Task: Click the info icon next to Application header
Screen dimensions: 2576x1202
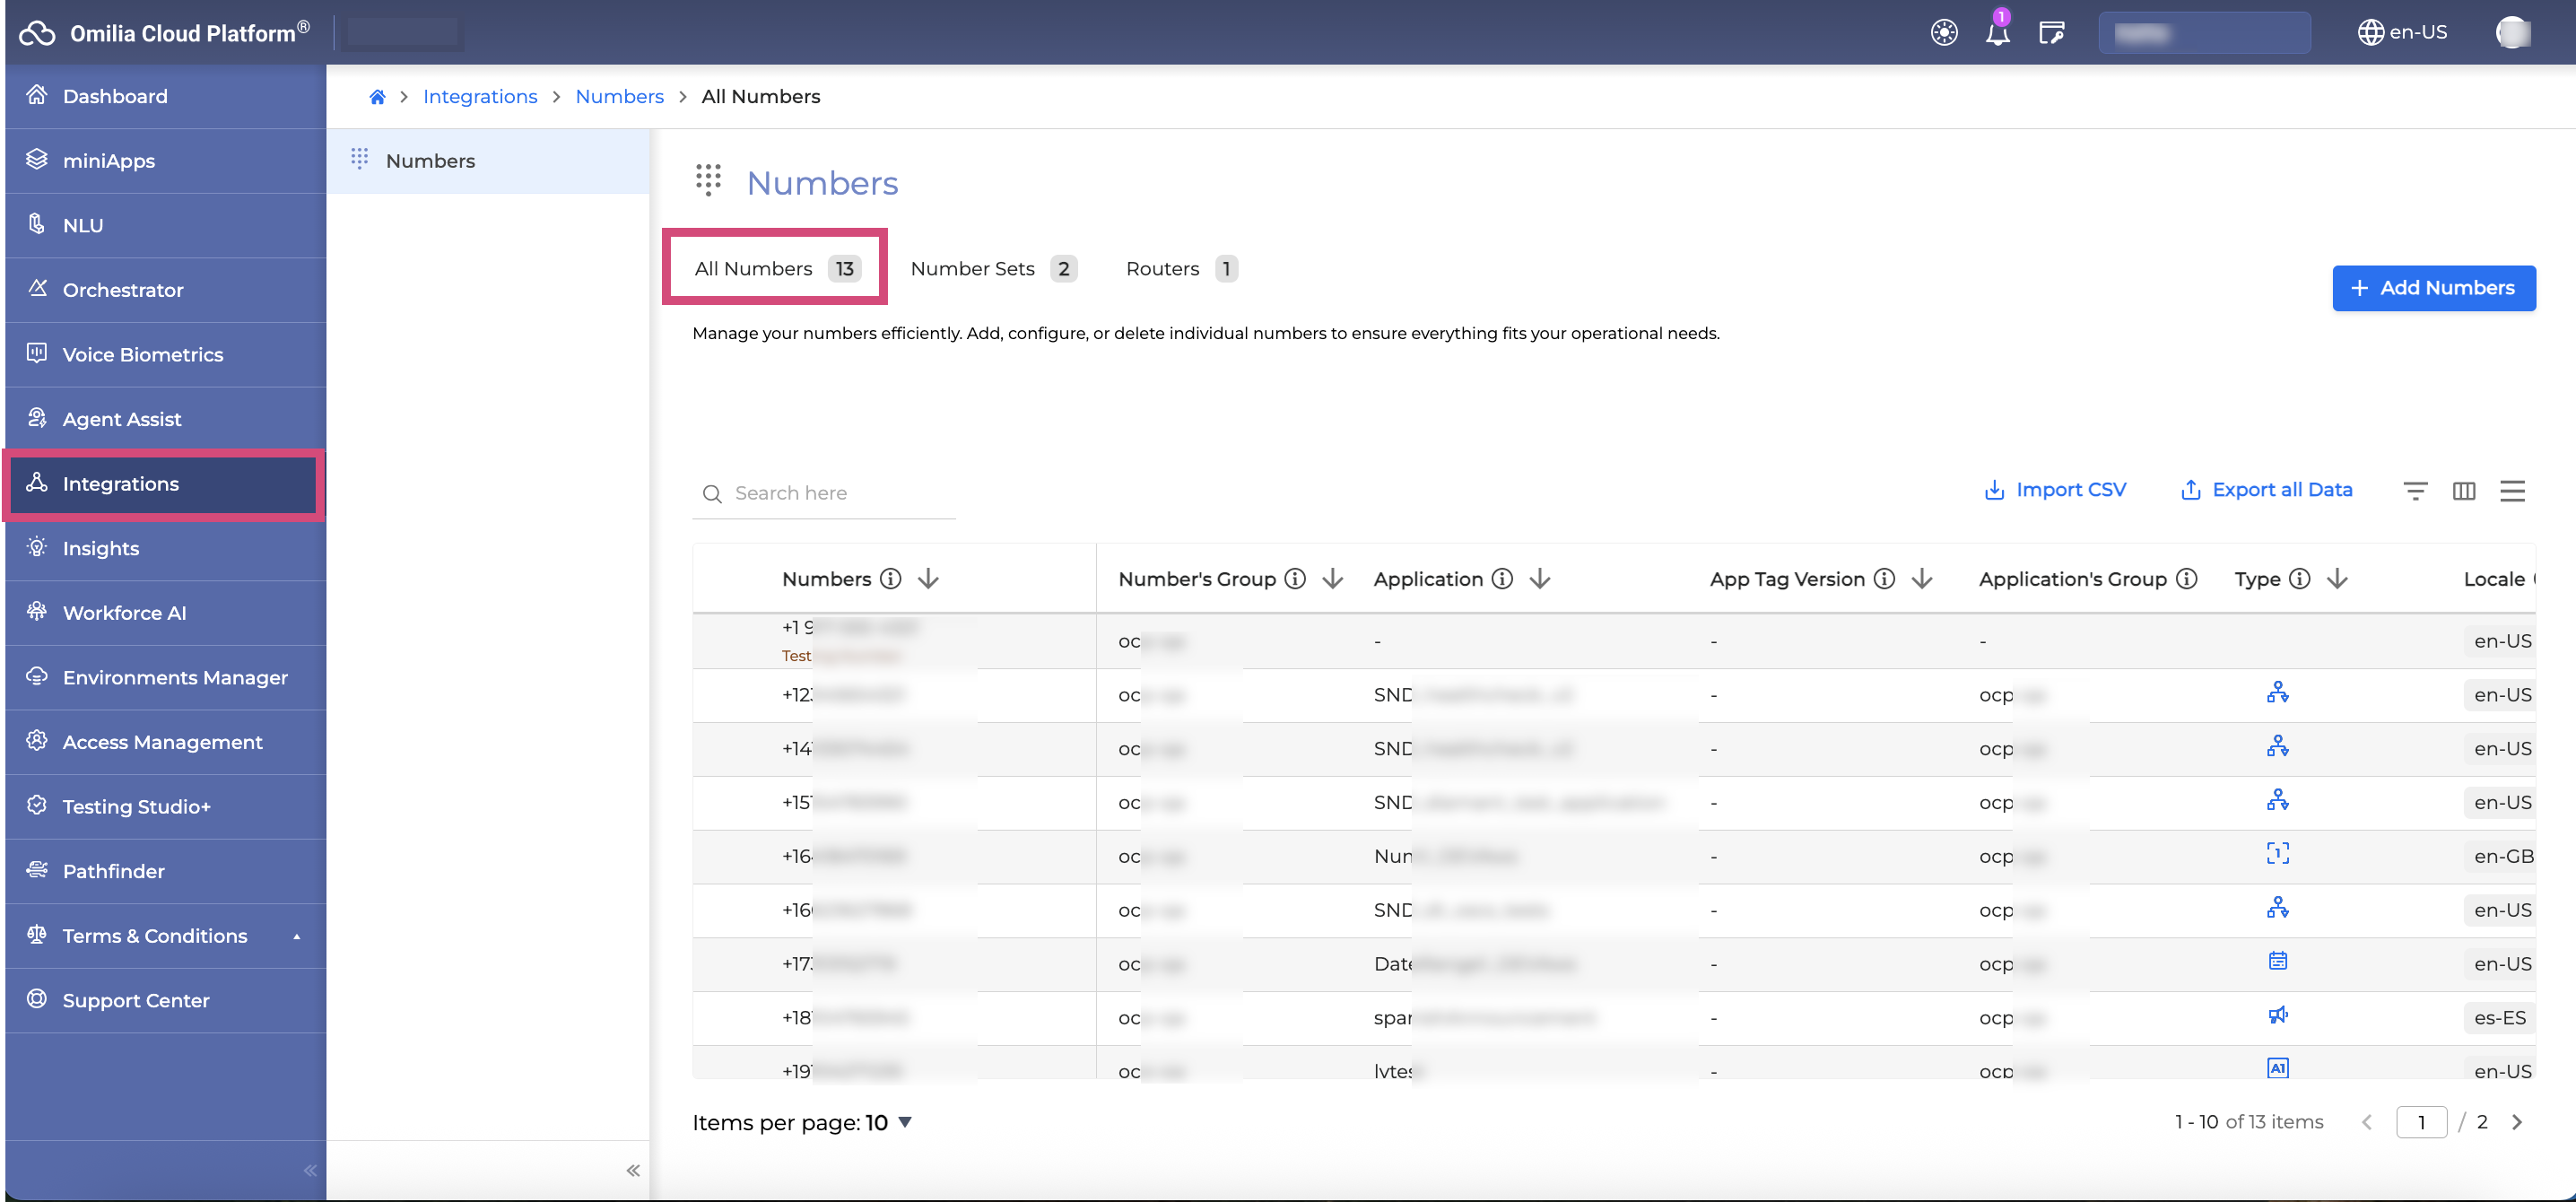Action: [x=1502, y=579]
